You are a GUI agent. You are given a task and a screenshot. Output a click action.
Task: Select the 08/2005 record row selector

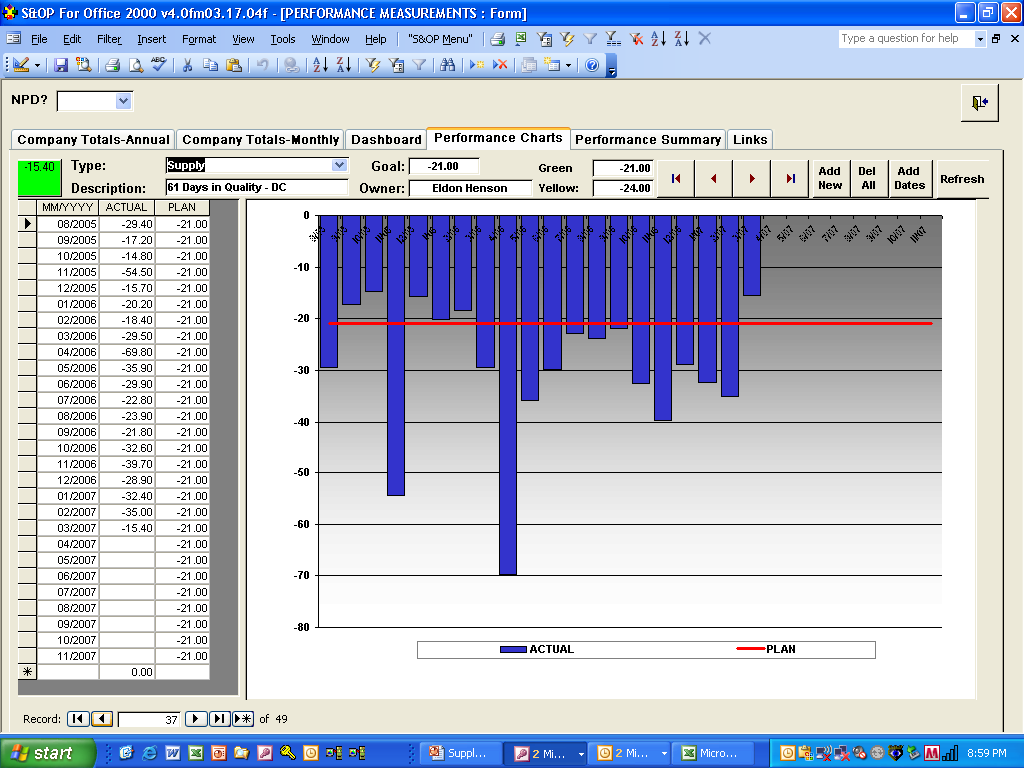[x=27, y=224]
